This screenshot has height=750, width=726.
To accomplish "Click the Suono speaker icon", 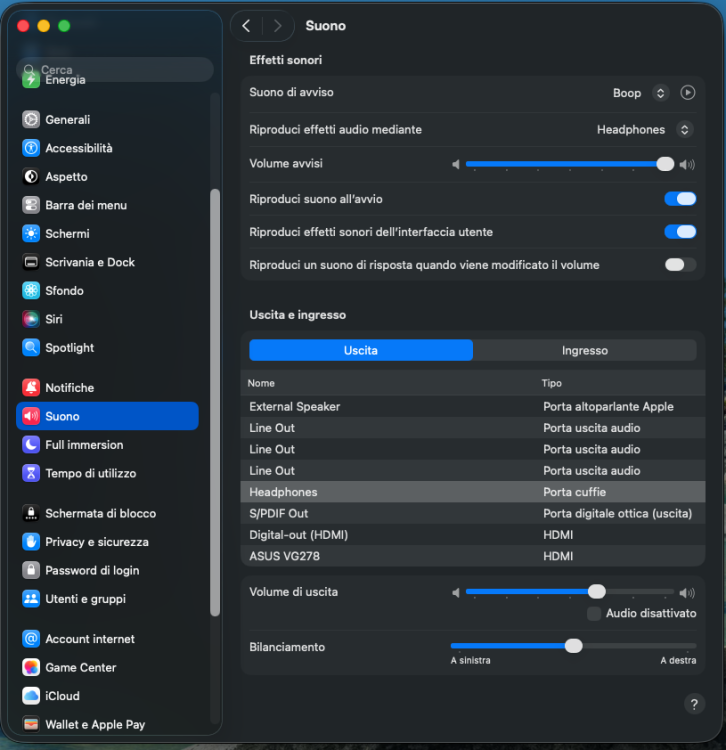I will 31,416.
